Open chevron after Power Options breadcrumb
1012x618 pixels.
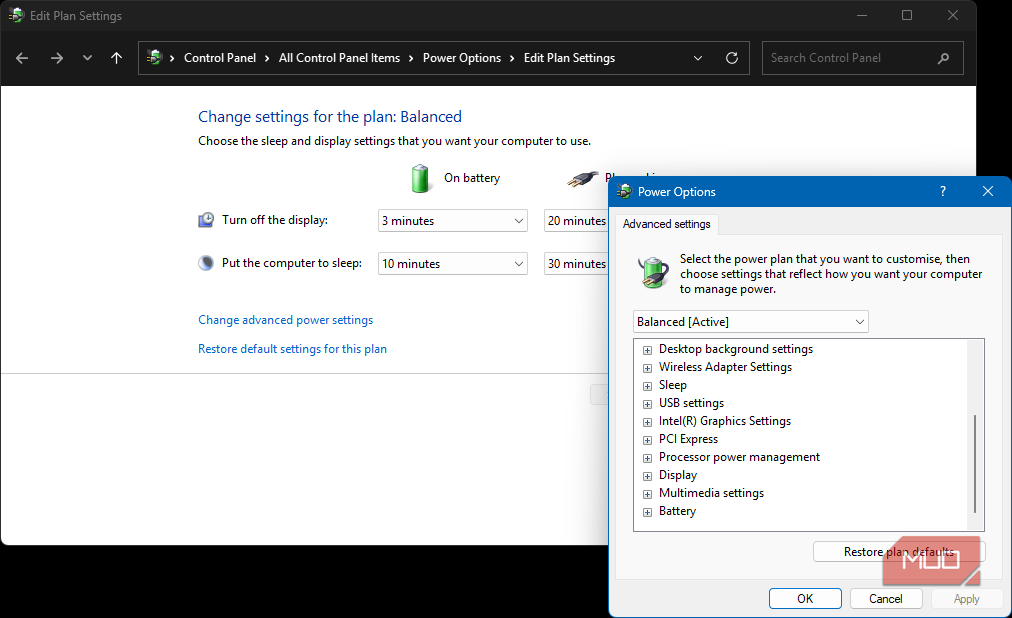coord(512,58)
